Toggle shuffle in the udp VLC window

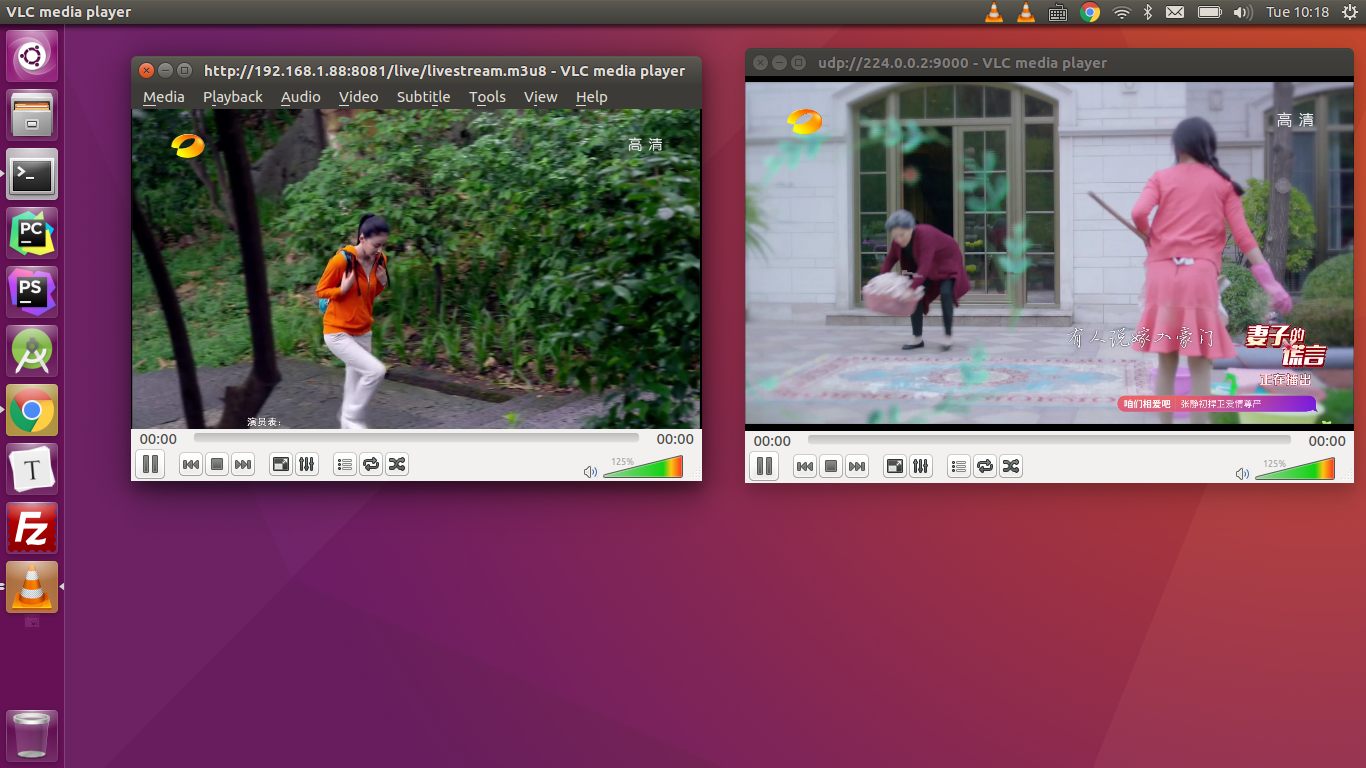1011,466
